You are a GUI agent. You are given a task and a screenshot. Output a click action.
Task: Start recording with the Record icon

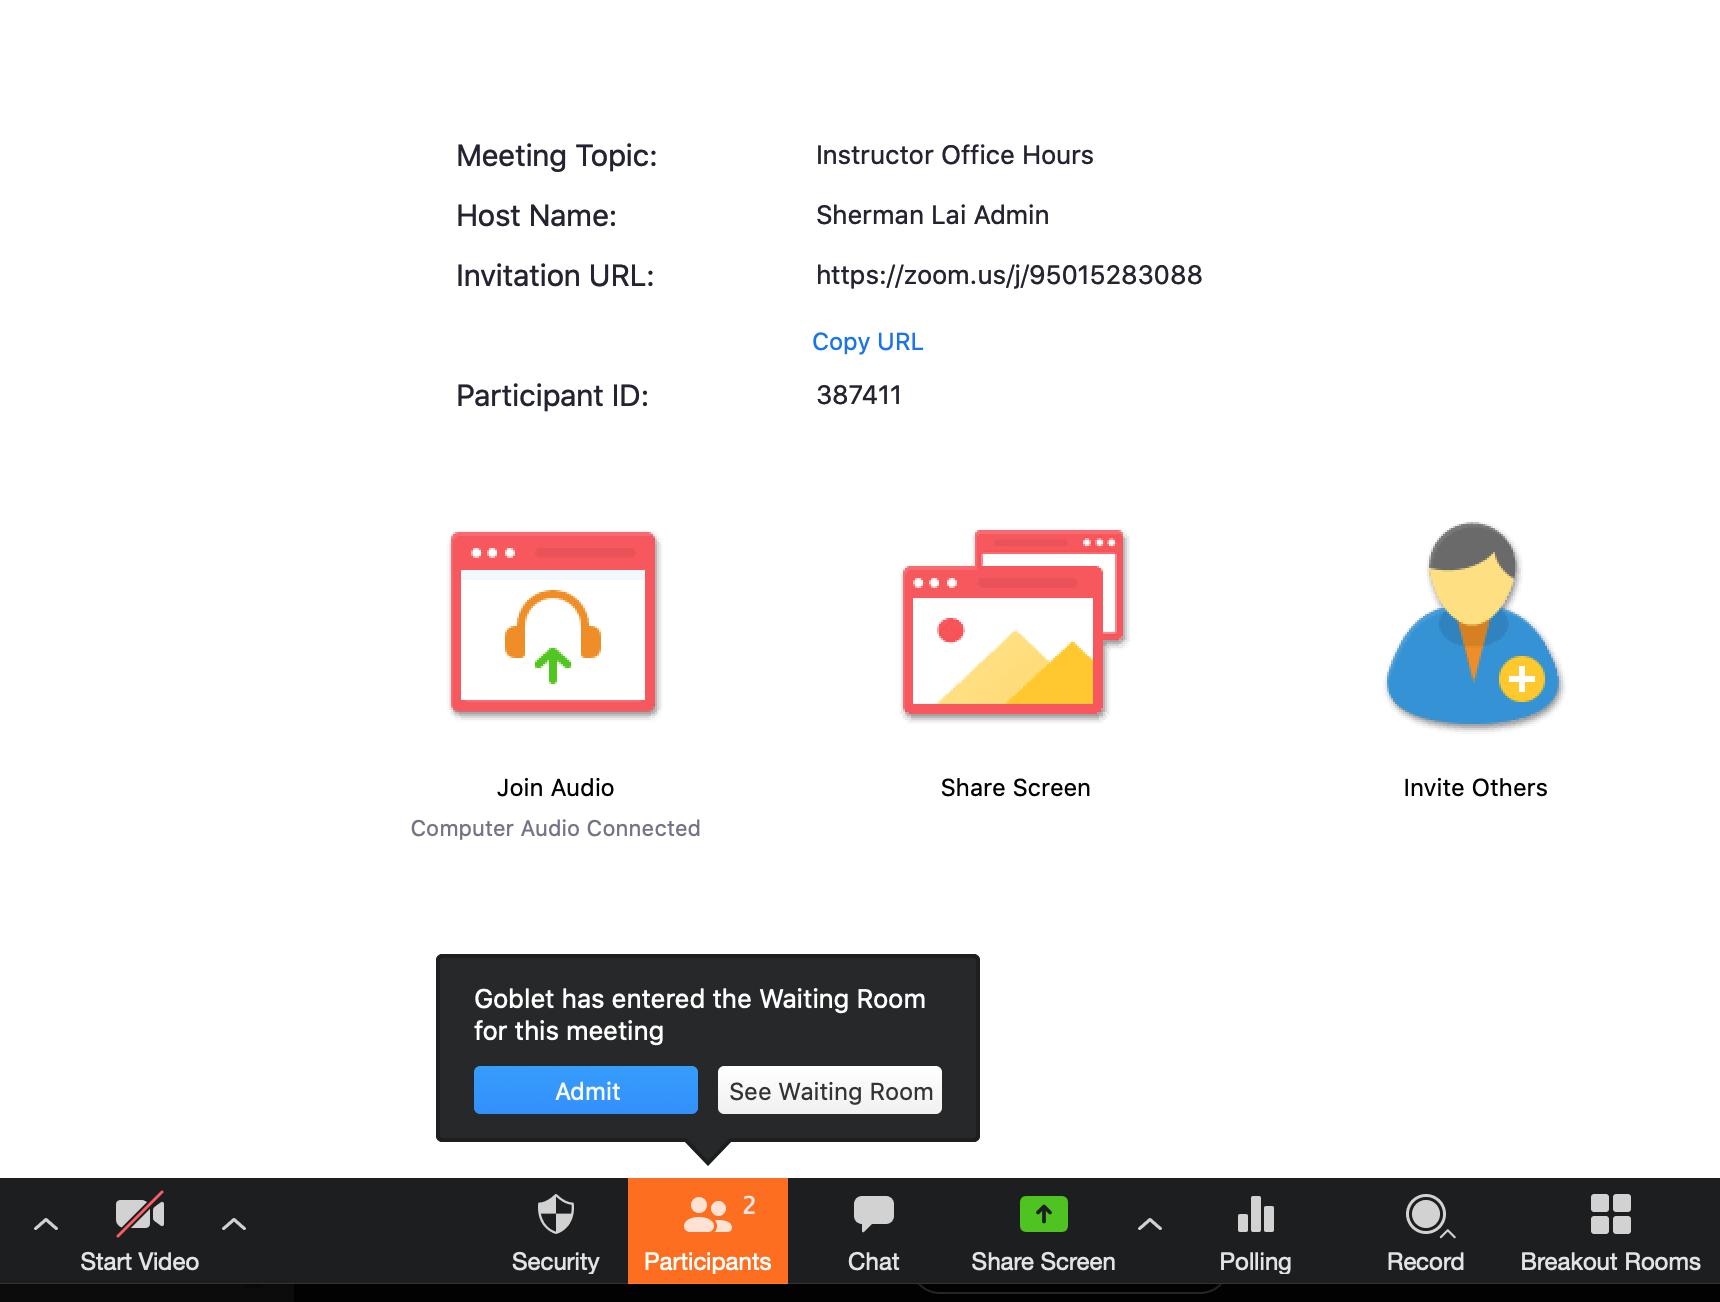(x=1425, y=1231)
